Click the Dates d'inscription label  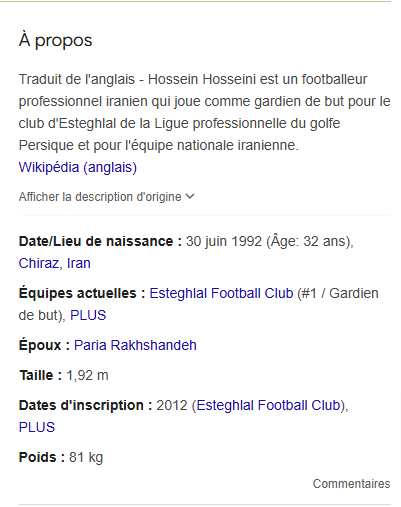[85, 405]
